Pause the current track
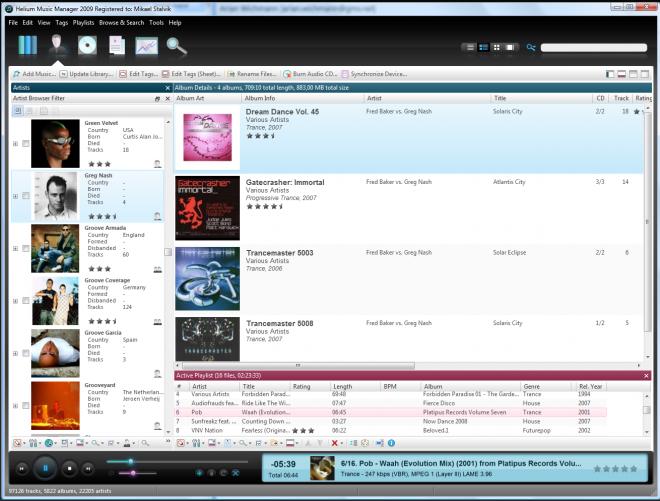Image resolution: width=660 pixels, height=501 pixels. tap(45, 468)
